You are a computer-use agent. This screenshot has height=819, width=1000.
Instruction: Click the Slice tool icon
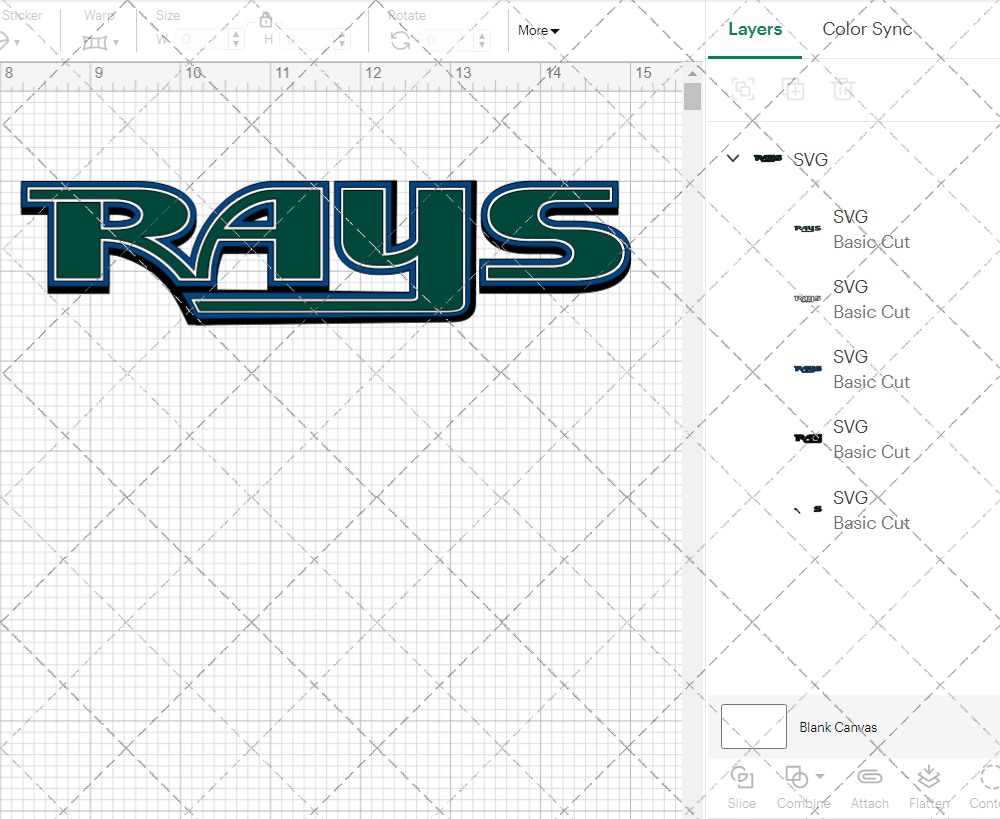tap(742, 778)
